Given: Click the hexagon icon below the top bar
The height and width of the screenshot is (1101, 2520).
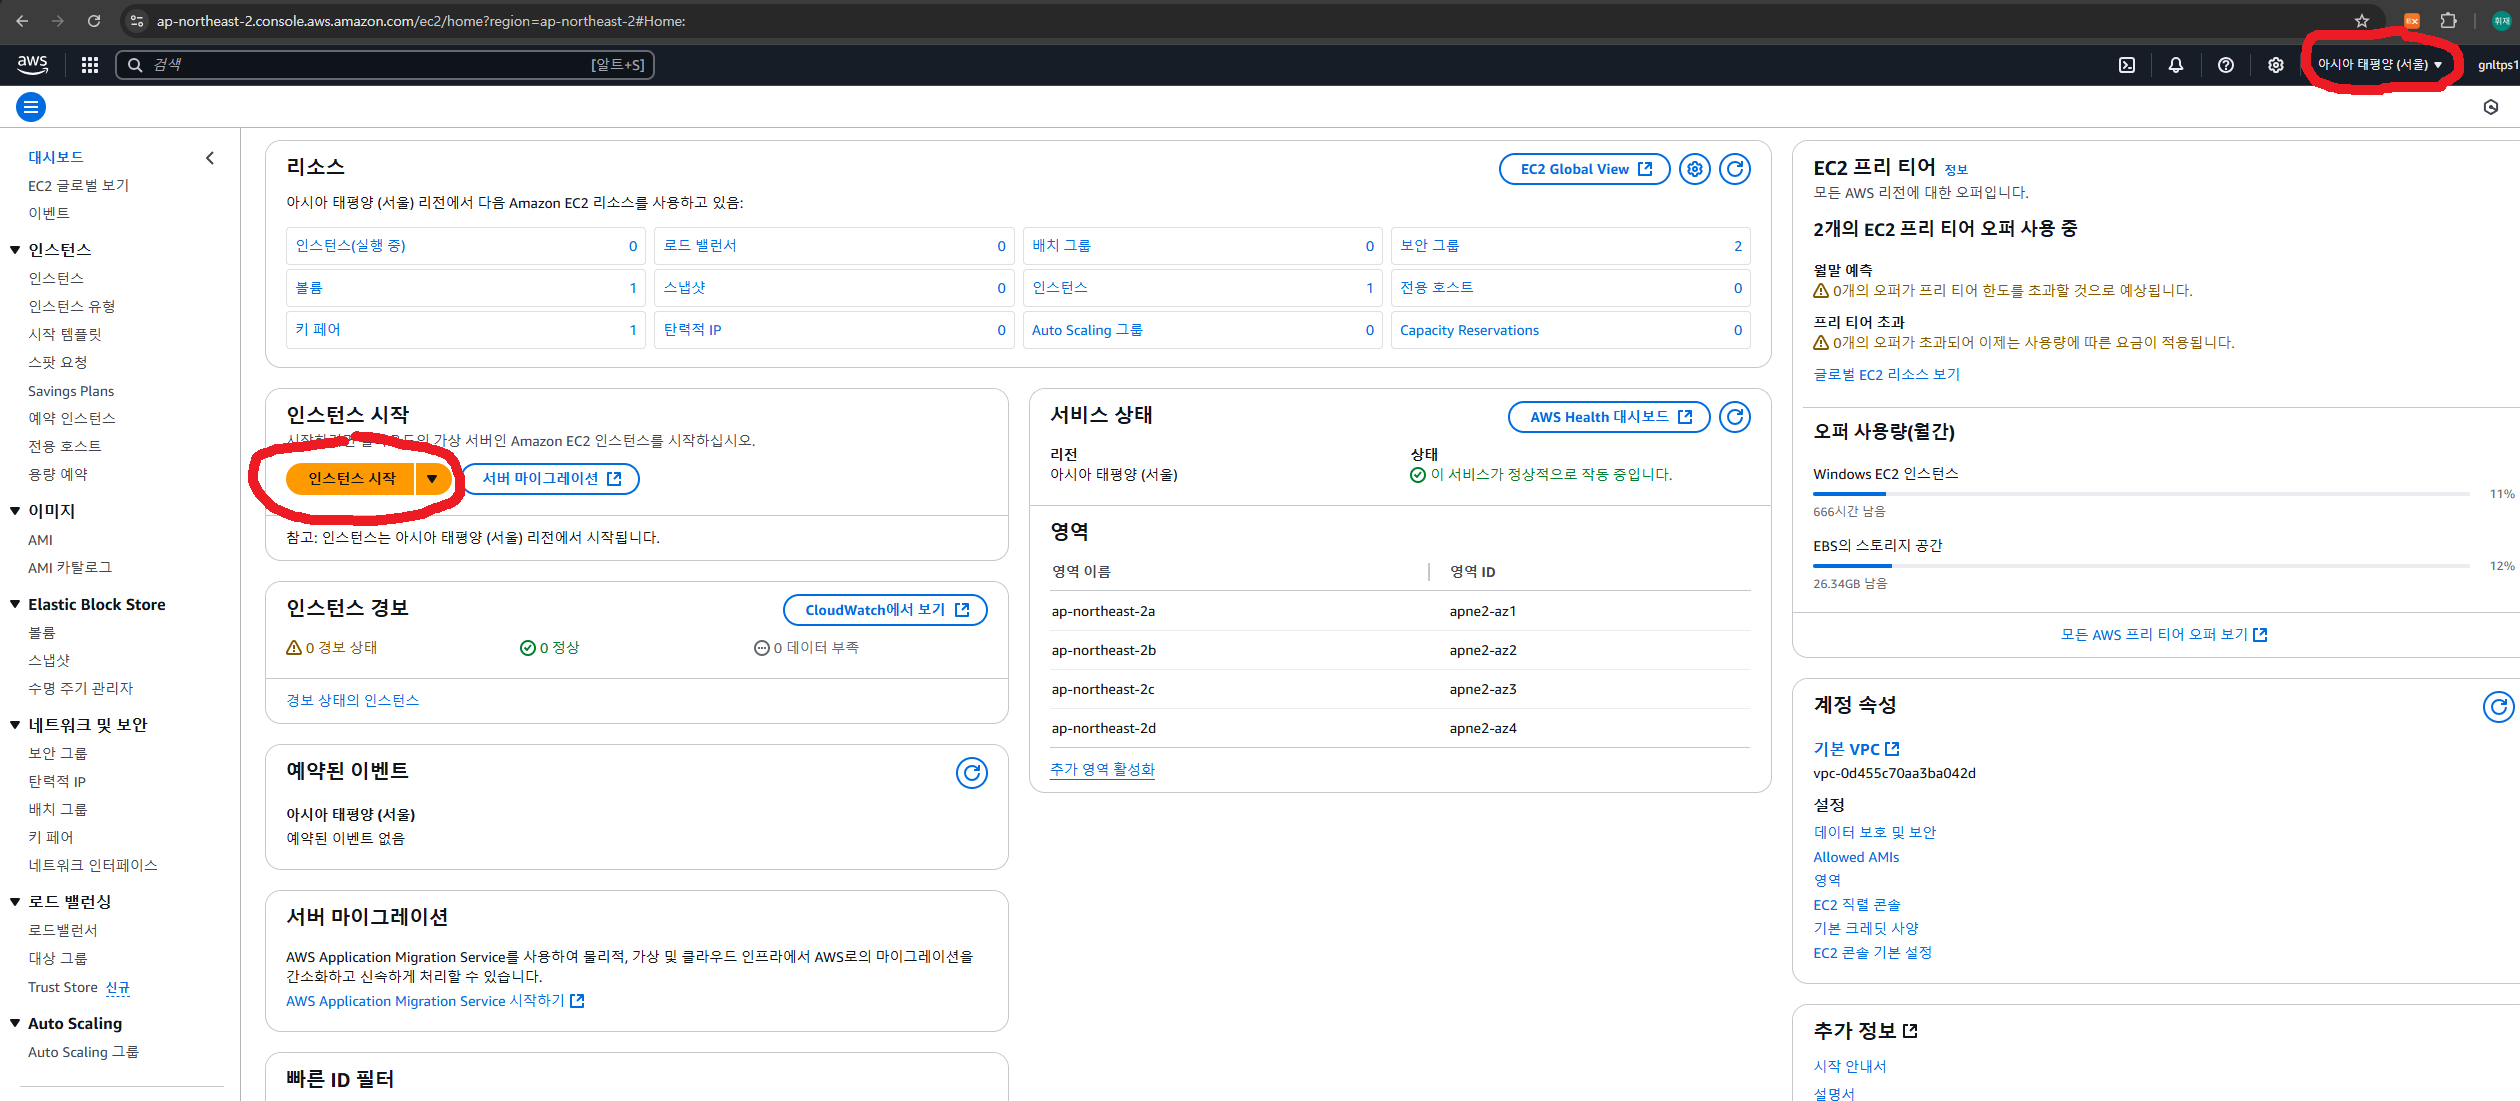Looking at the screenshot, I should (x=2491, y=107).
